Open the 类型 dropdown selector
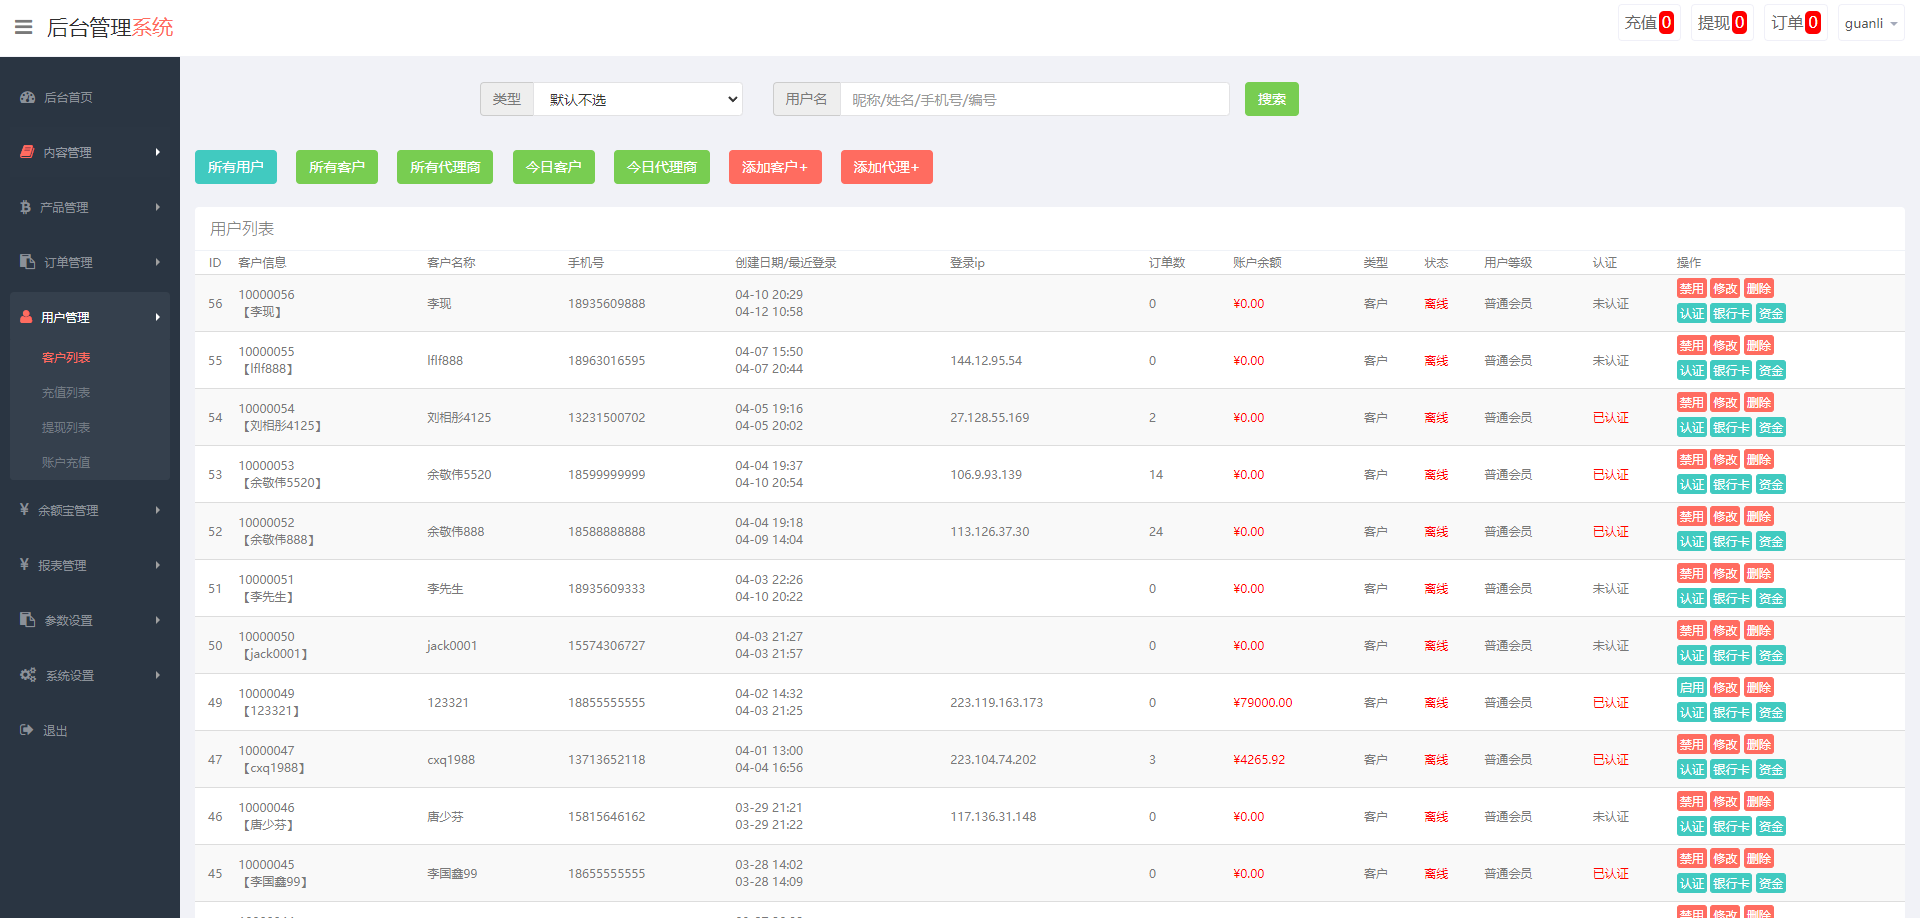Viewport: 1920px width, 918px height. point(638,99)
